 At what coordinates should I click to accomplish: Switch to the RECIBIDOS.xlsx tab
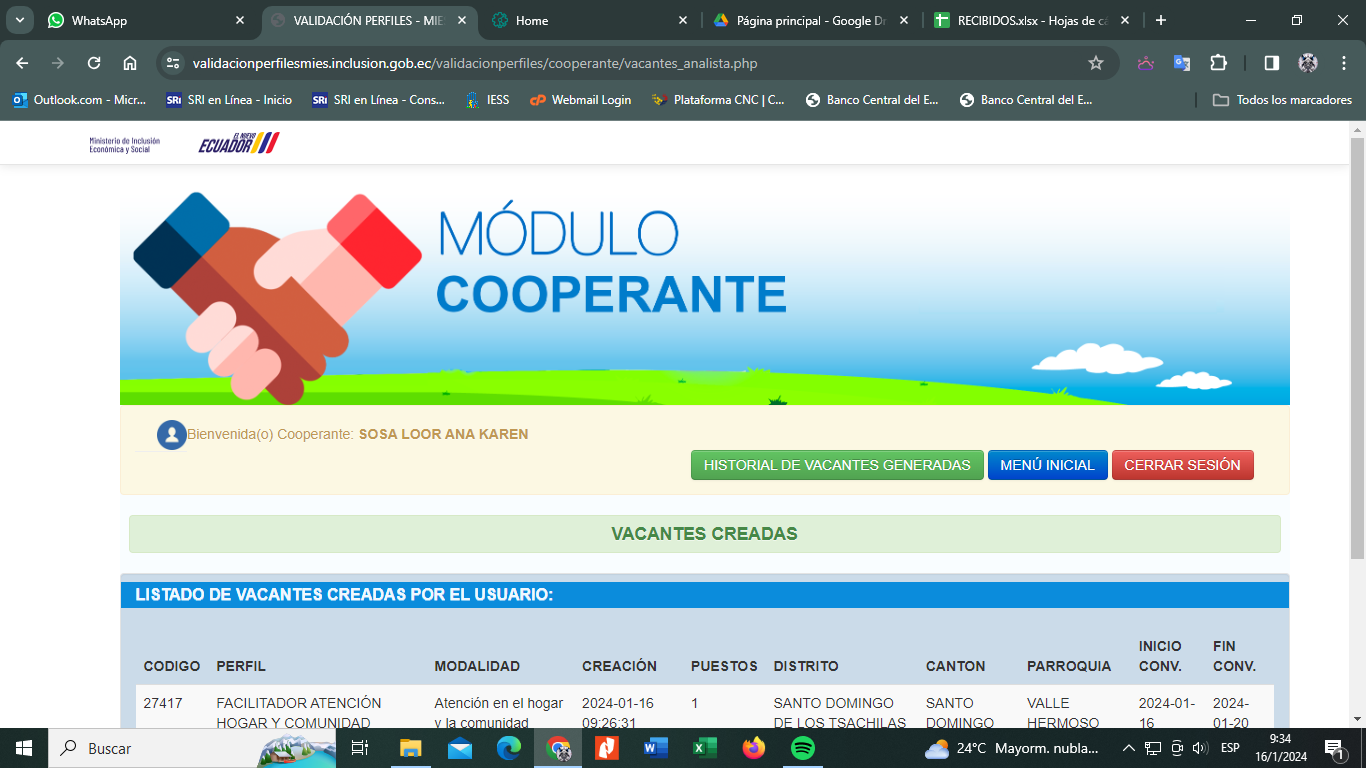(x=1030, y=20)
